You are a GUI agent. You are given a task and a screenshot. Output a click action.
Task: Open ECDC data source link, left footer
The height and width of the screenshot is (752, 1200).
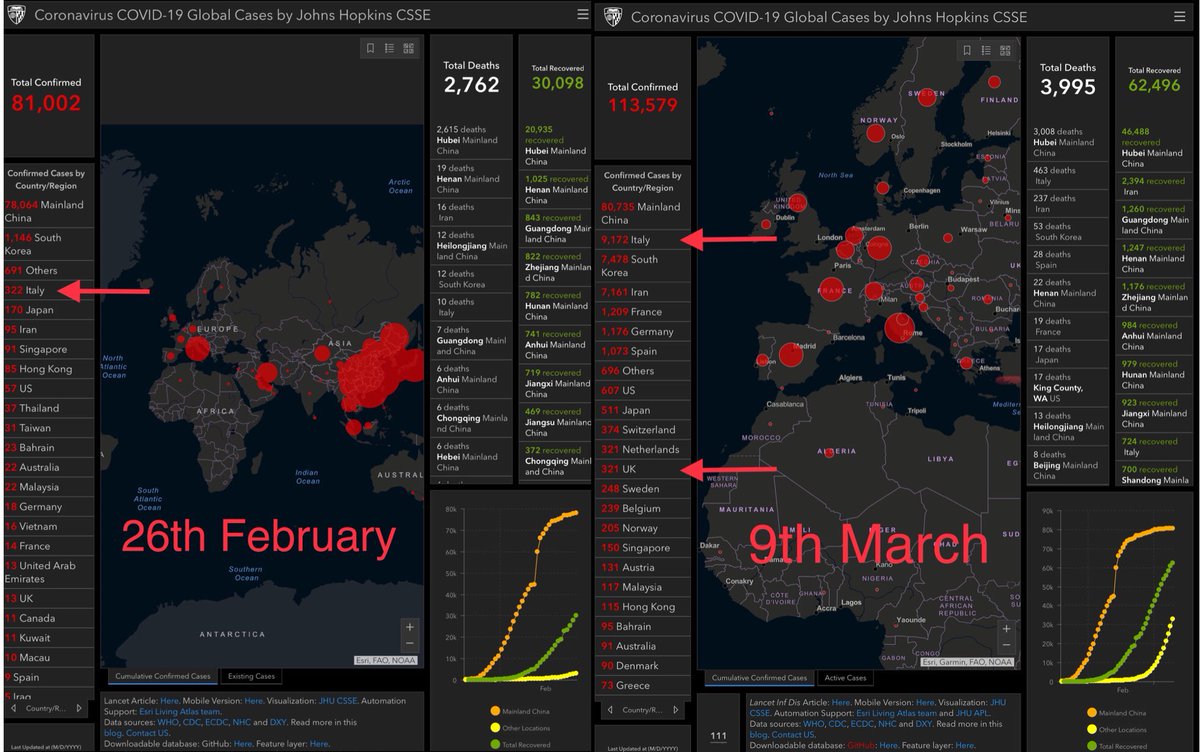(x=218, y=722)
